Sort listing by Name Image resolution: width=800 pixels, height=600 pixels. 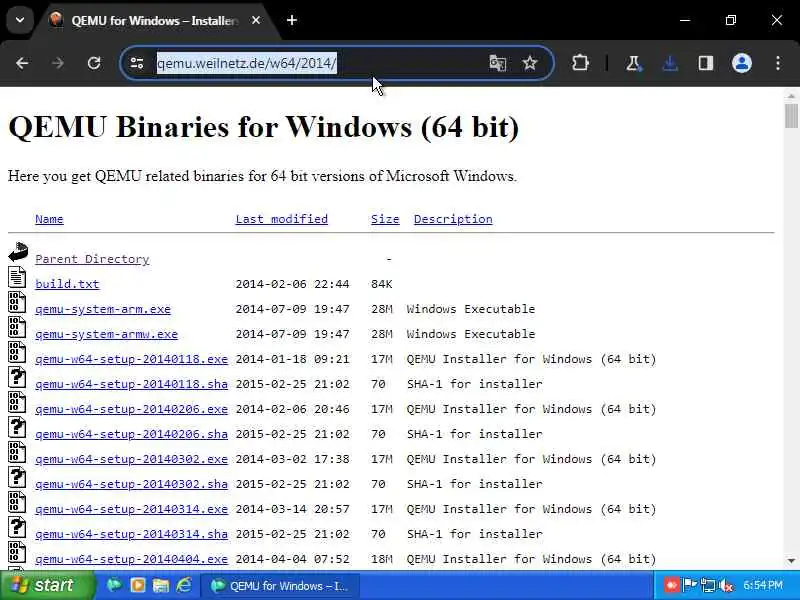click(x=49, y=219)
